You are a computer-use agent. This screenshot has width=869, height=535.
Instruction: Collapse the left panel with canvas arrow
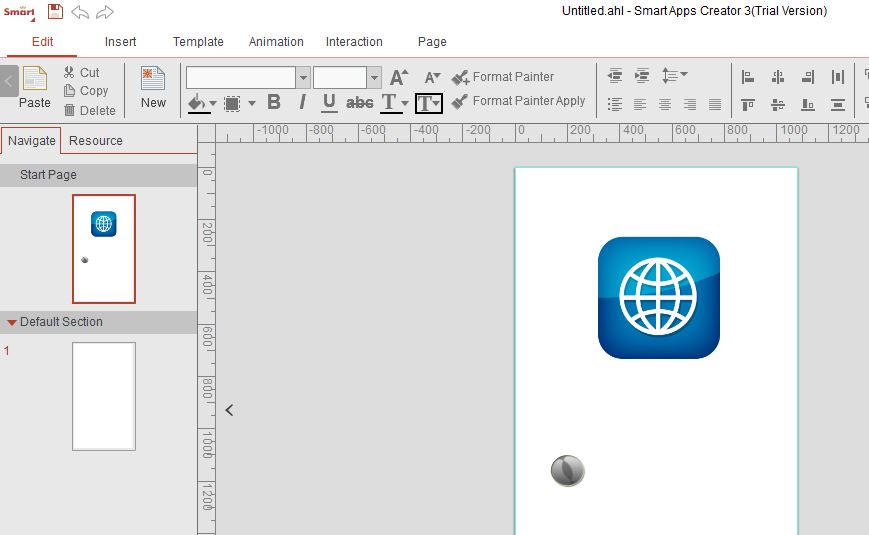(229, 410)
